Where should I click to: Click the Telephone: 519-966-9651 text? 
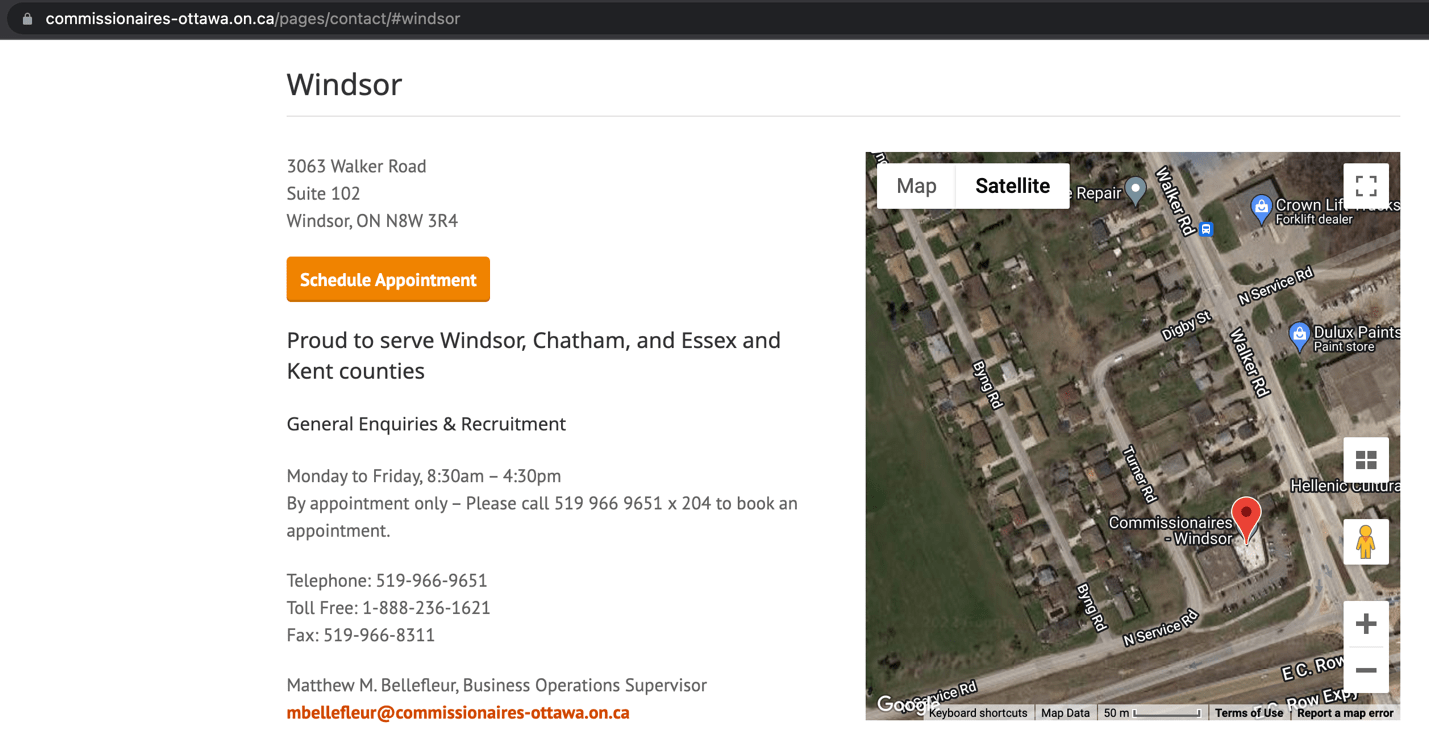click(x=387, y=580)
